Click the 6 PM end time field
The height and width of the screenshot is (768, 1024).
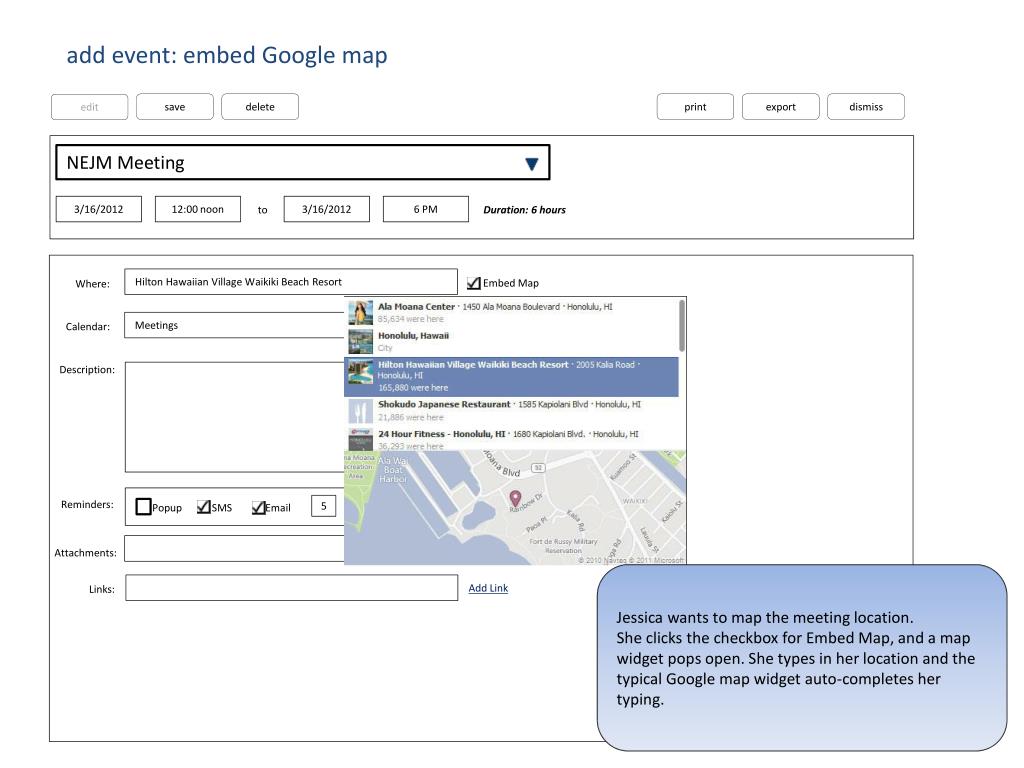pos(426,209)
